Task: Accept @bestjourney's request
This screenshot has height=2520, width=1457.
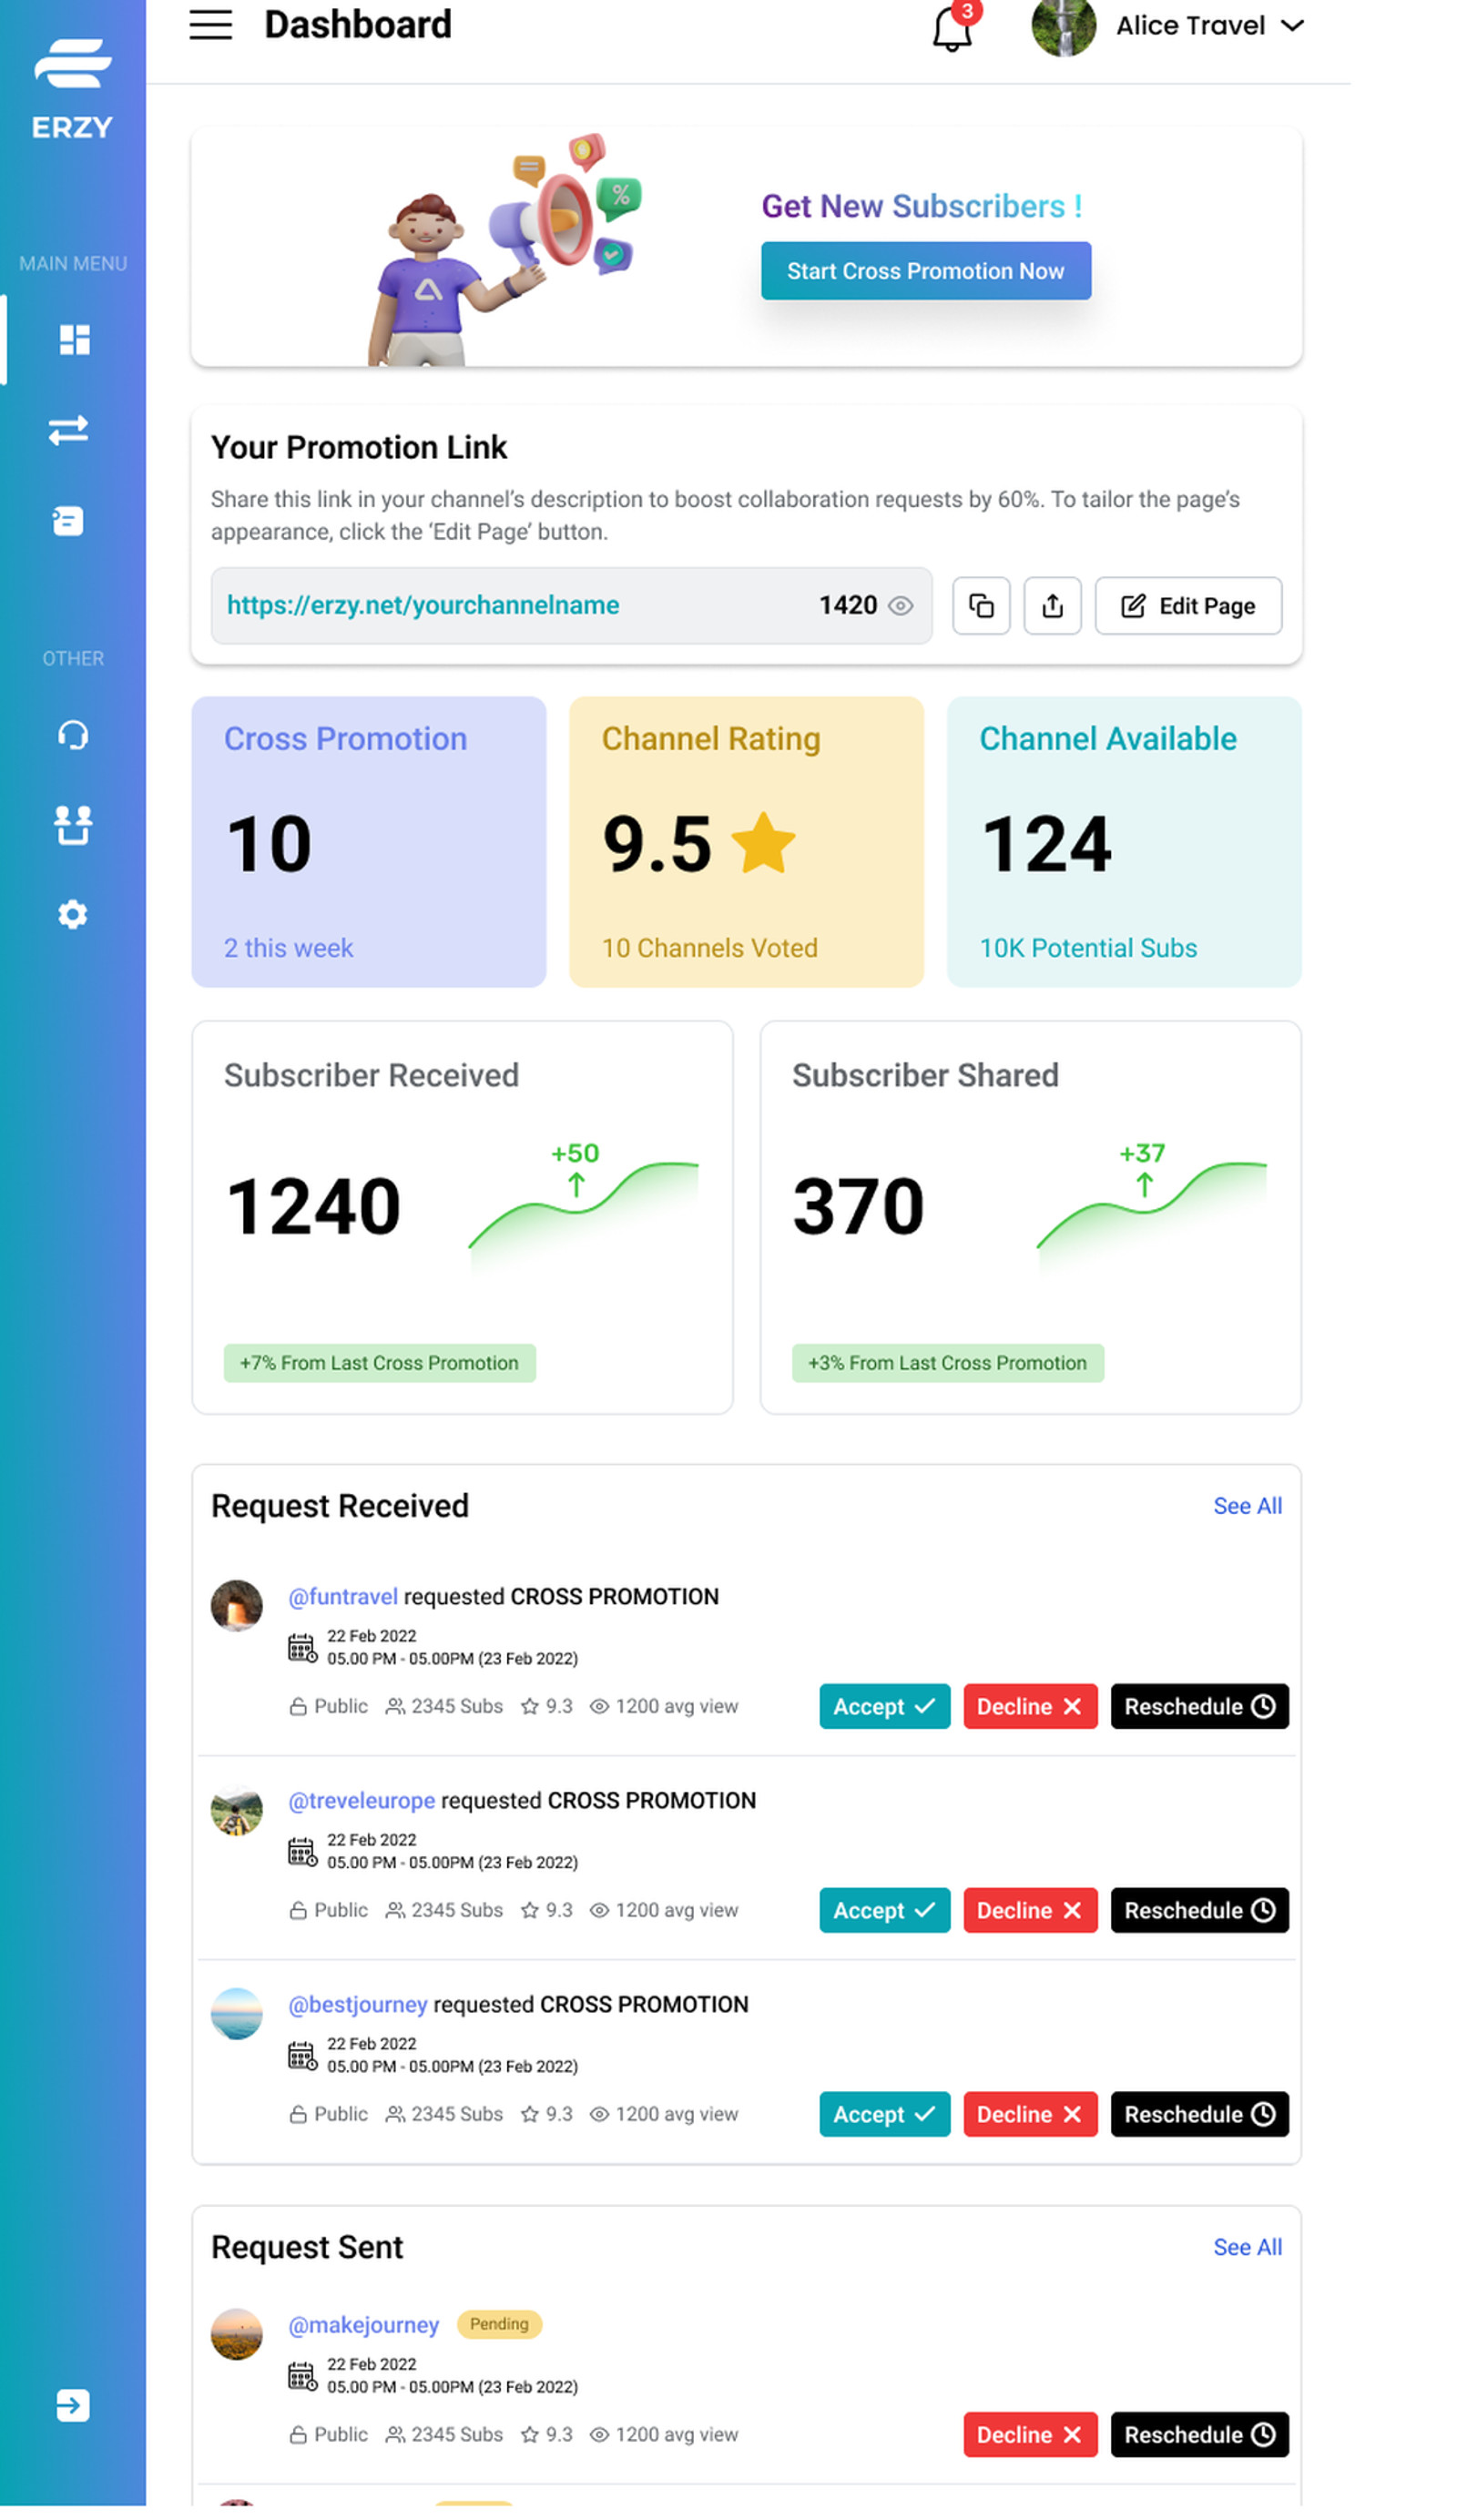Action: (884, 2114)
